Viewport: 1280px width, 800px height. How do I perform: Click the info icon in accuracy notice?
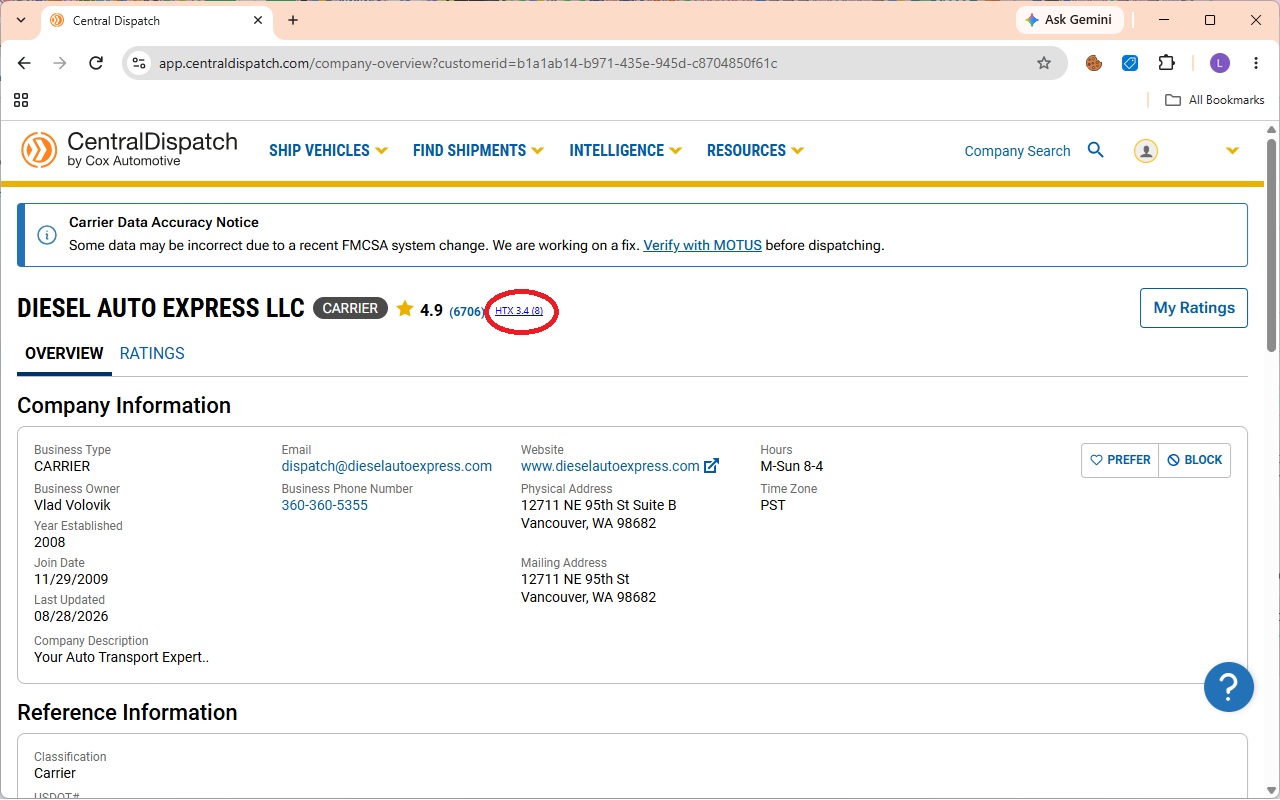tap(47, 235)
